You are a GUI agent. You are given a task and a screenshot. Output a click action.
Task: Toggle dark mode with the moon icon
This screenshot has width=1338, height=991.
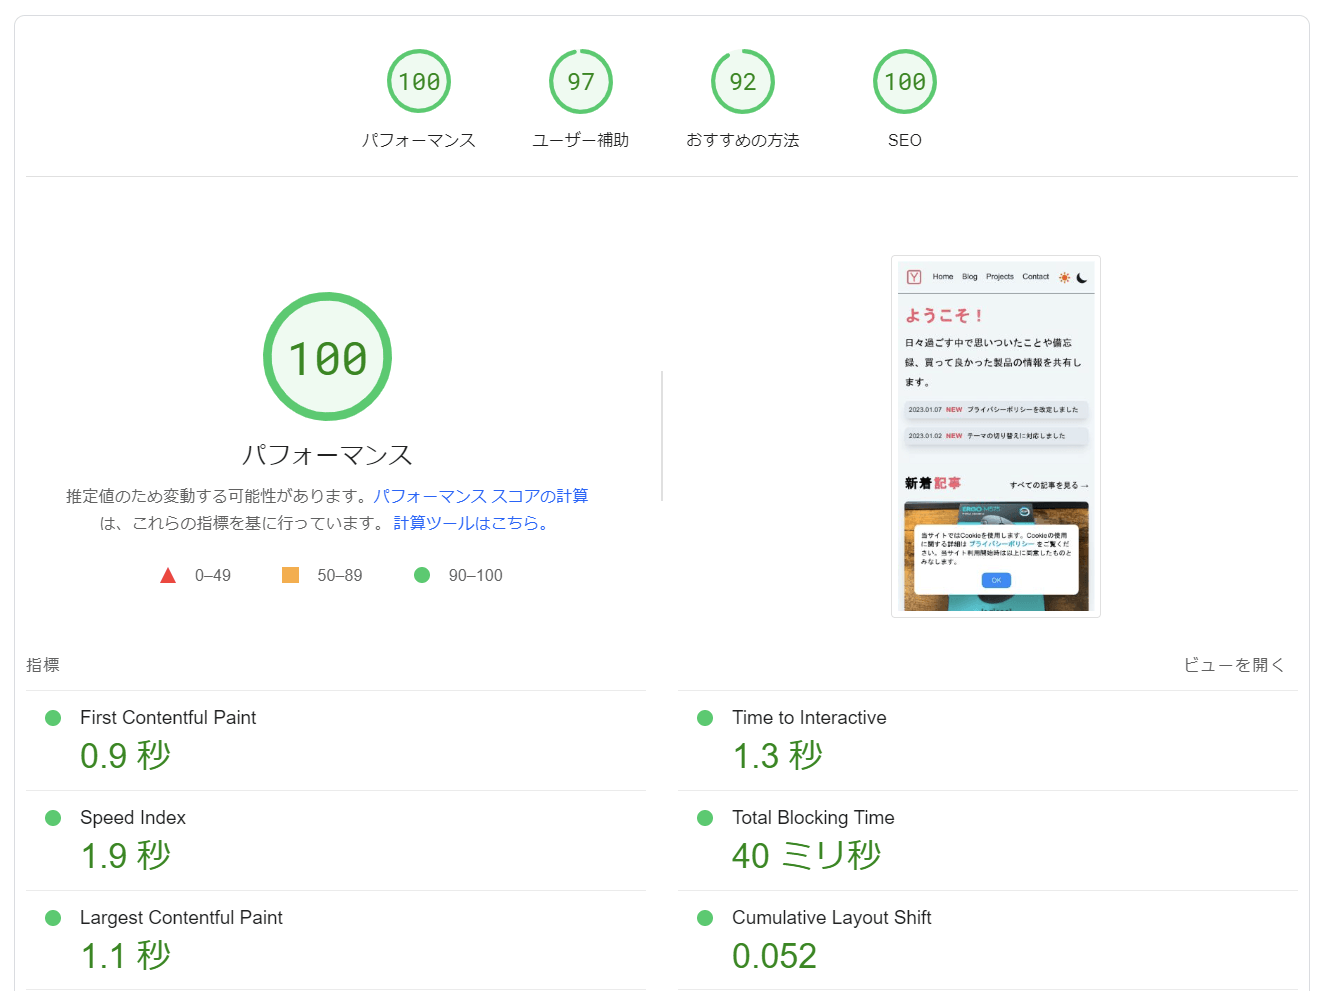pos(1081,277)
